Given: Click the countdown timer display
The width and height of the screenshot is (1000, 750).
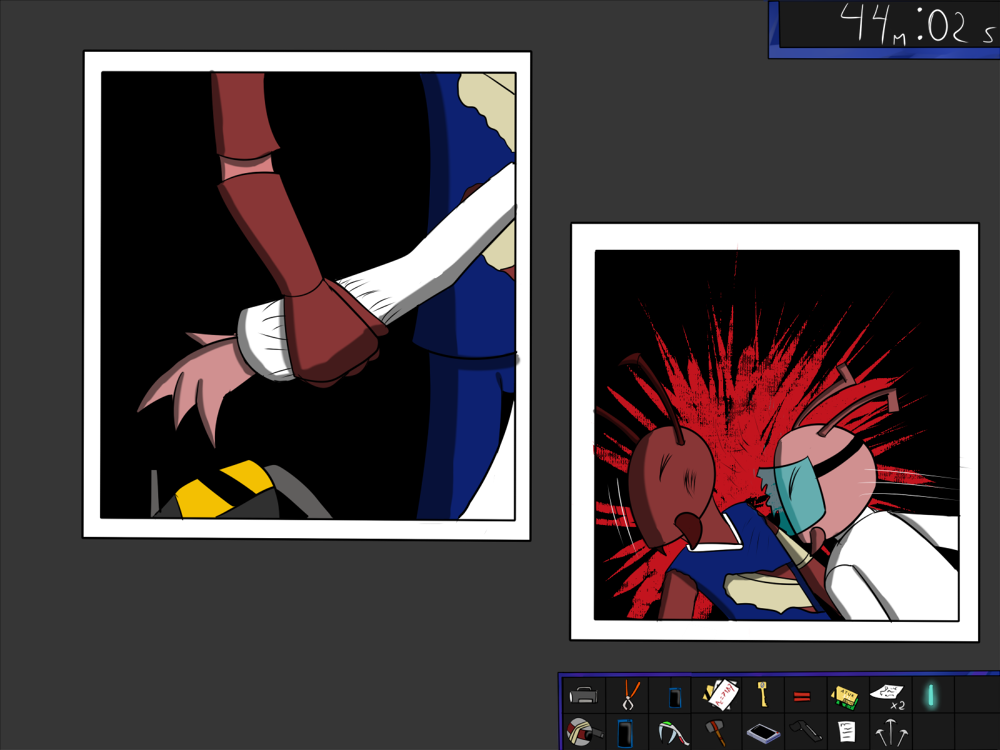Looking at the screenshot, I should 885,24.
